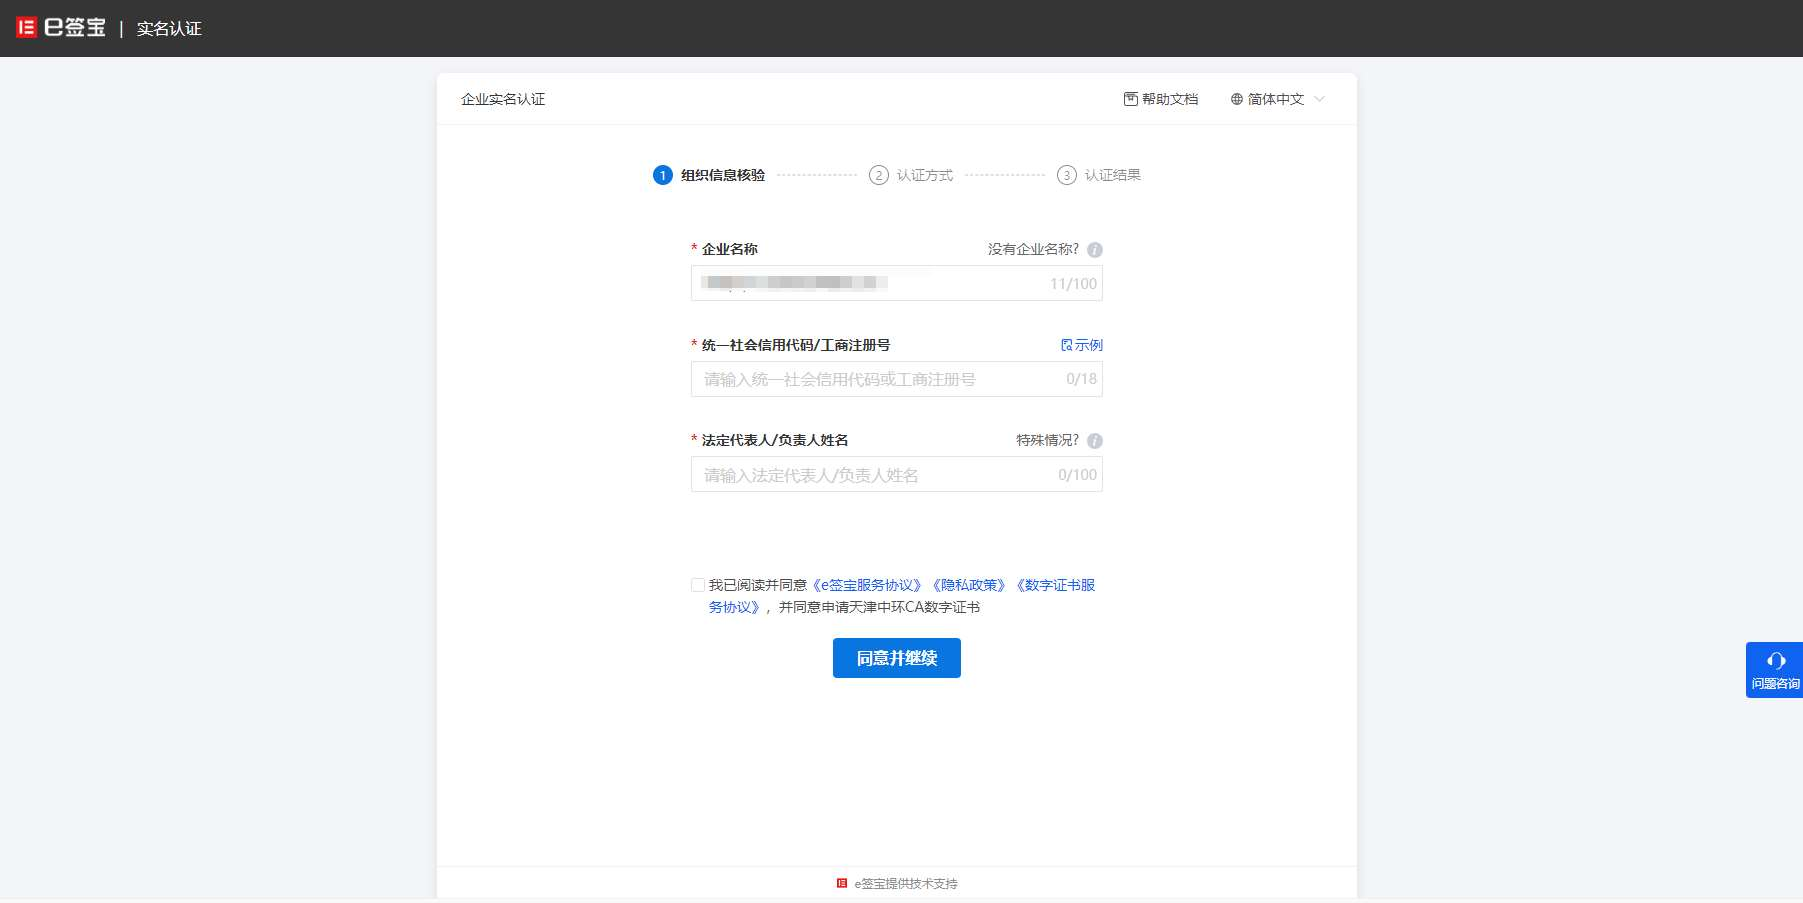Click the globe language icon
The width and height of the screenshot is (1803, 903).
pyautogui.click(x=1237, y=99)
